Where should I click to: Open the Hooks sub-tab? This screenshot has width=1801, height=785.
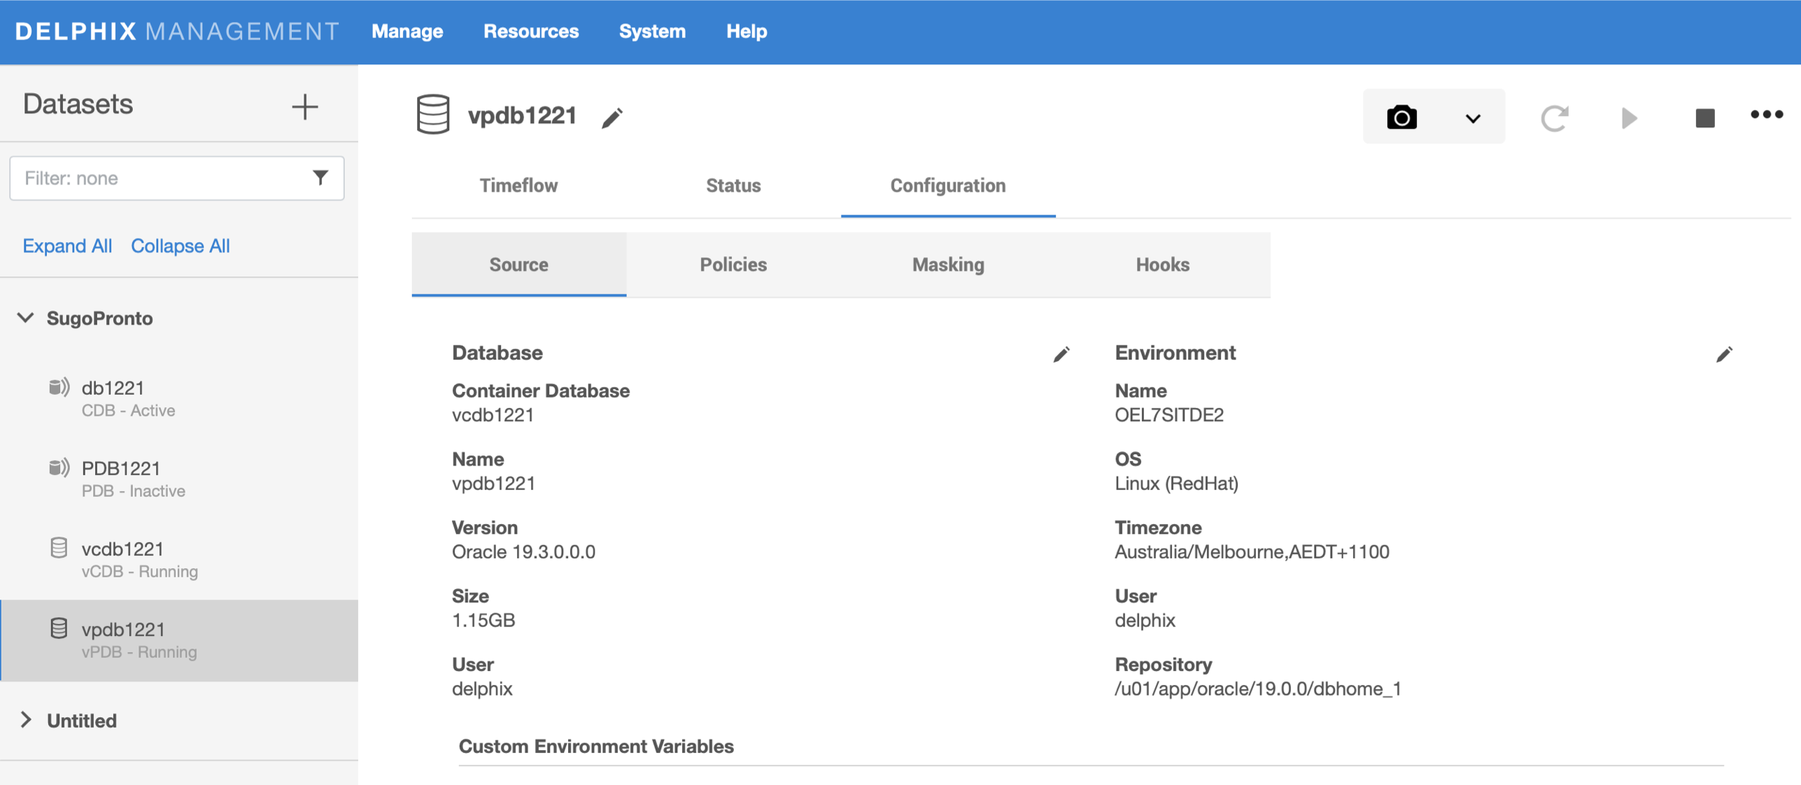(1163, 265)
